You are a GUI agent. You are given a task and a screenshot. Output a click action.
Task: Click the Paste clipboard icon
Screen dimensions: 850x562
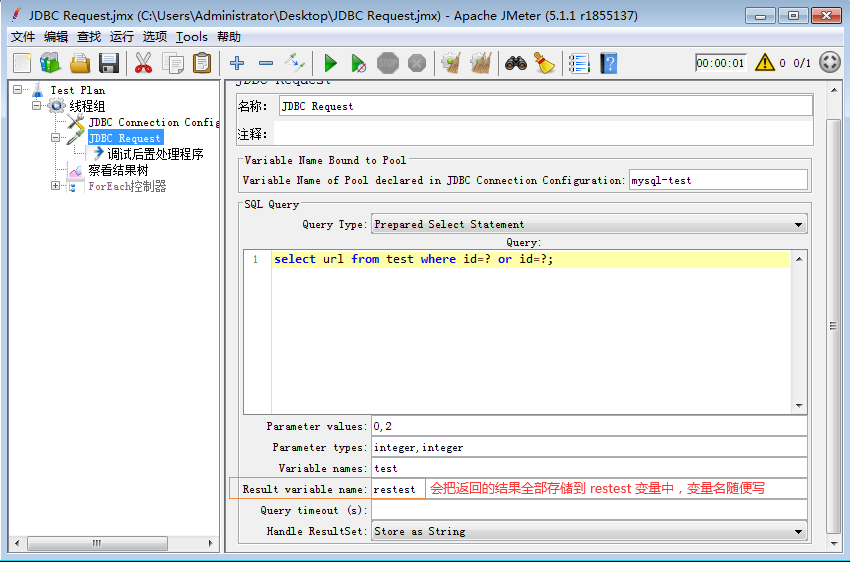coord(202,63)
